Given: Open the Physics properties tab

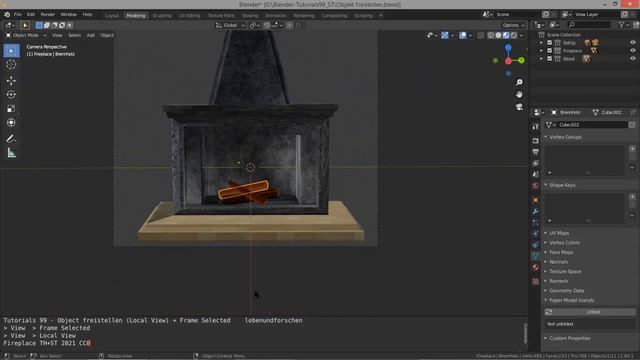Looking at the screenshot, I should click(536, 234).
